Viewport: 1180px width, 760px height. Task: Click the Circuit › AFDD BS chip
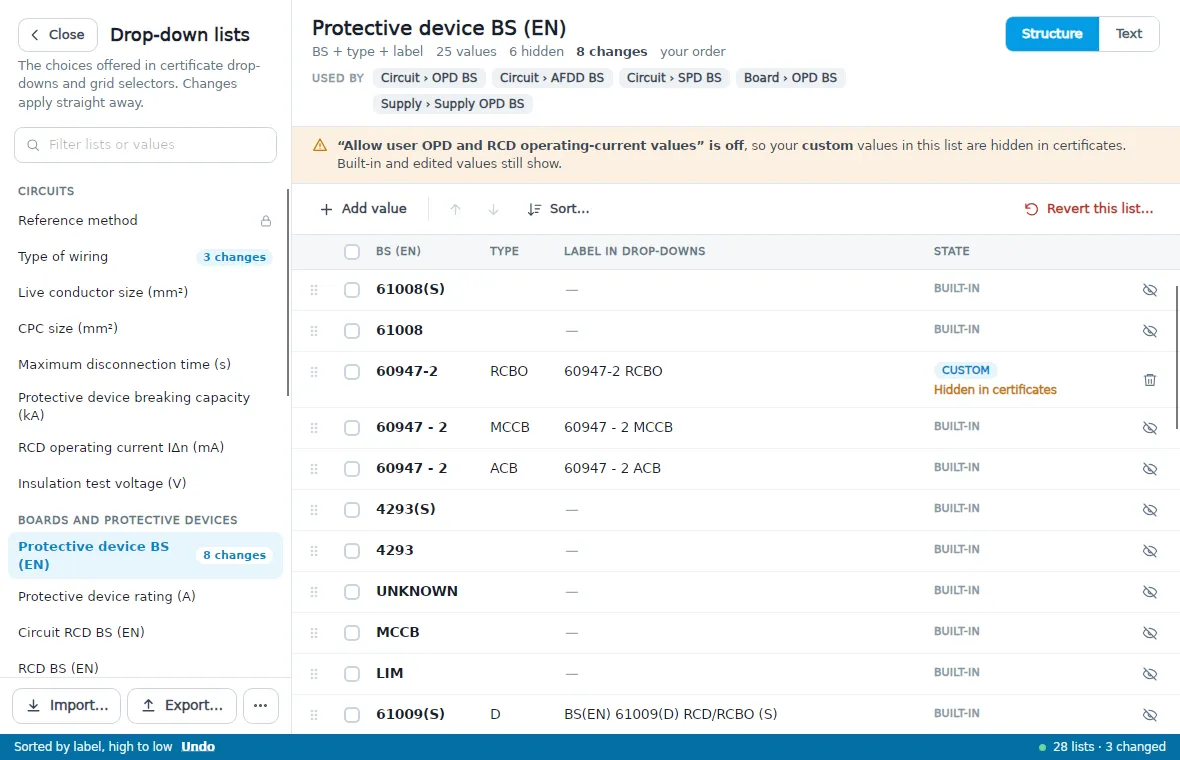point(552,78)
